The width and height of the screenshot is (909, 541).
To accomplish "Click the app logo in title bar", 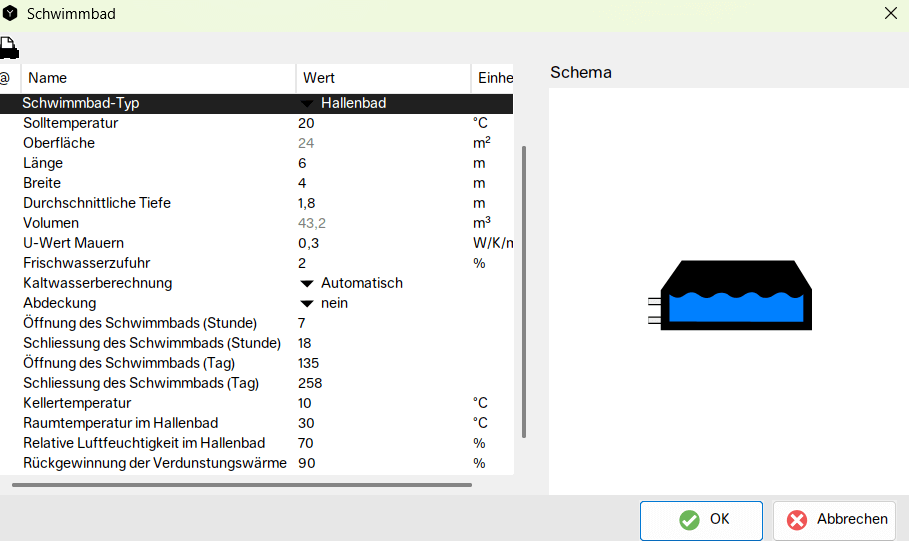I will pos(11,14).
